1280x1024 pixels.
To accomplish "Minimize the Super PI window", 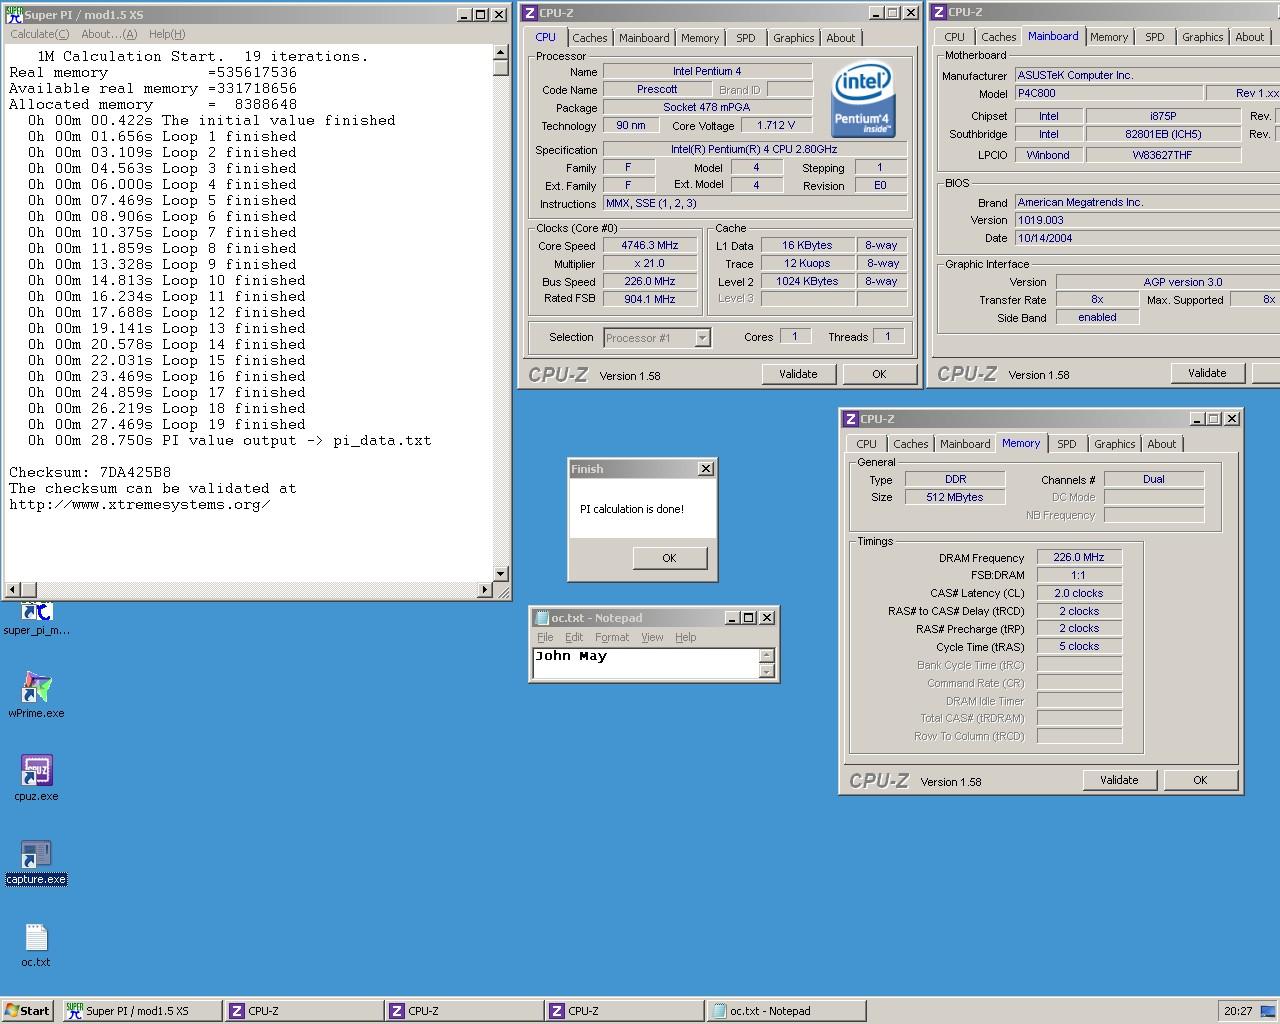I will pyautogui.click(x=465, y=15).
